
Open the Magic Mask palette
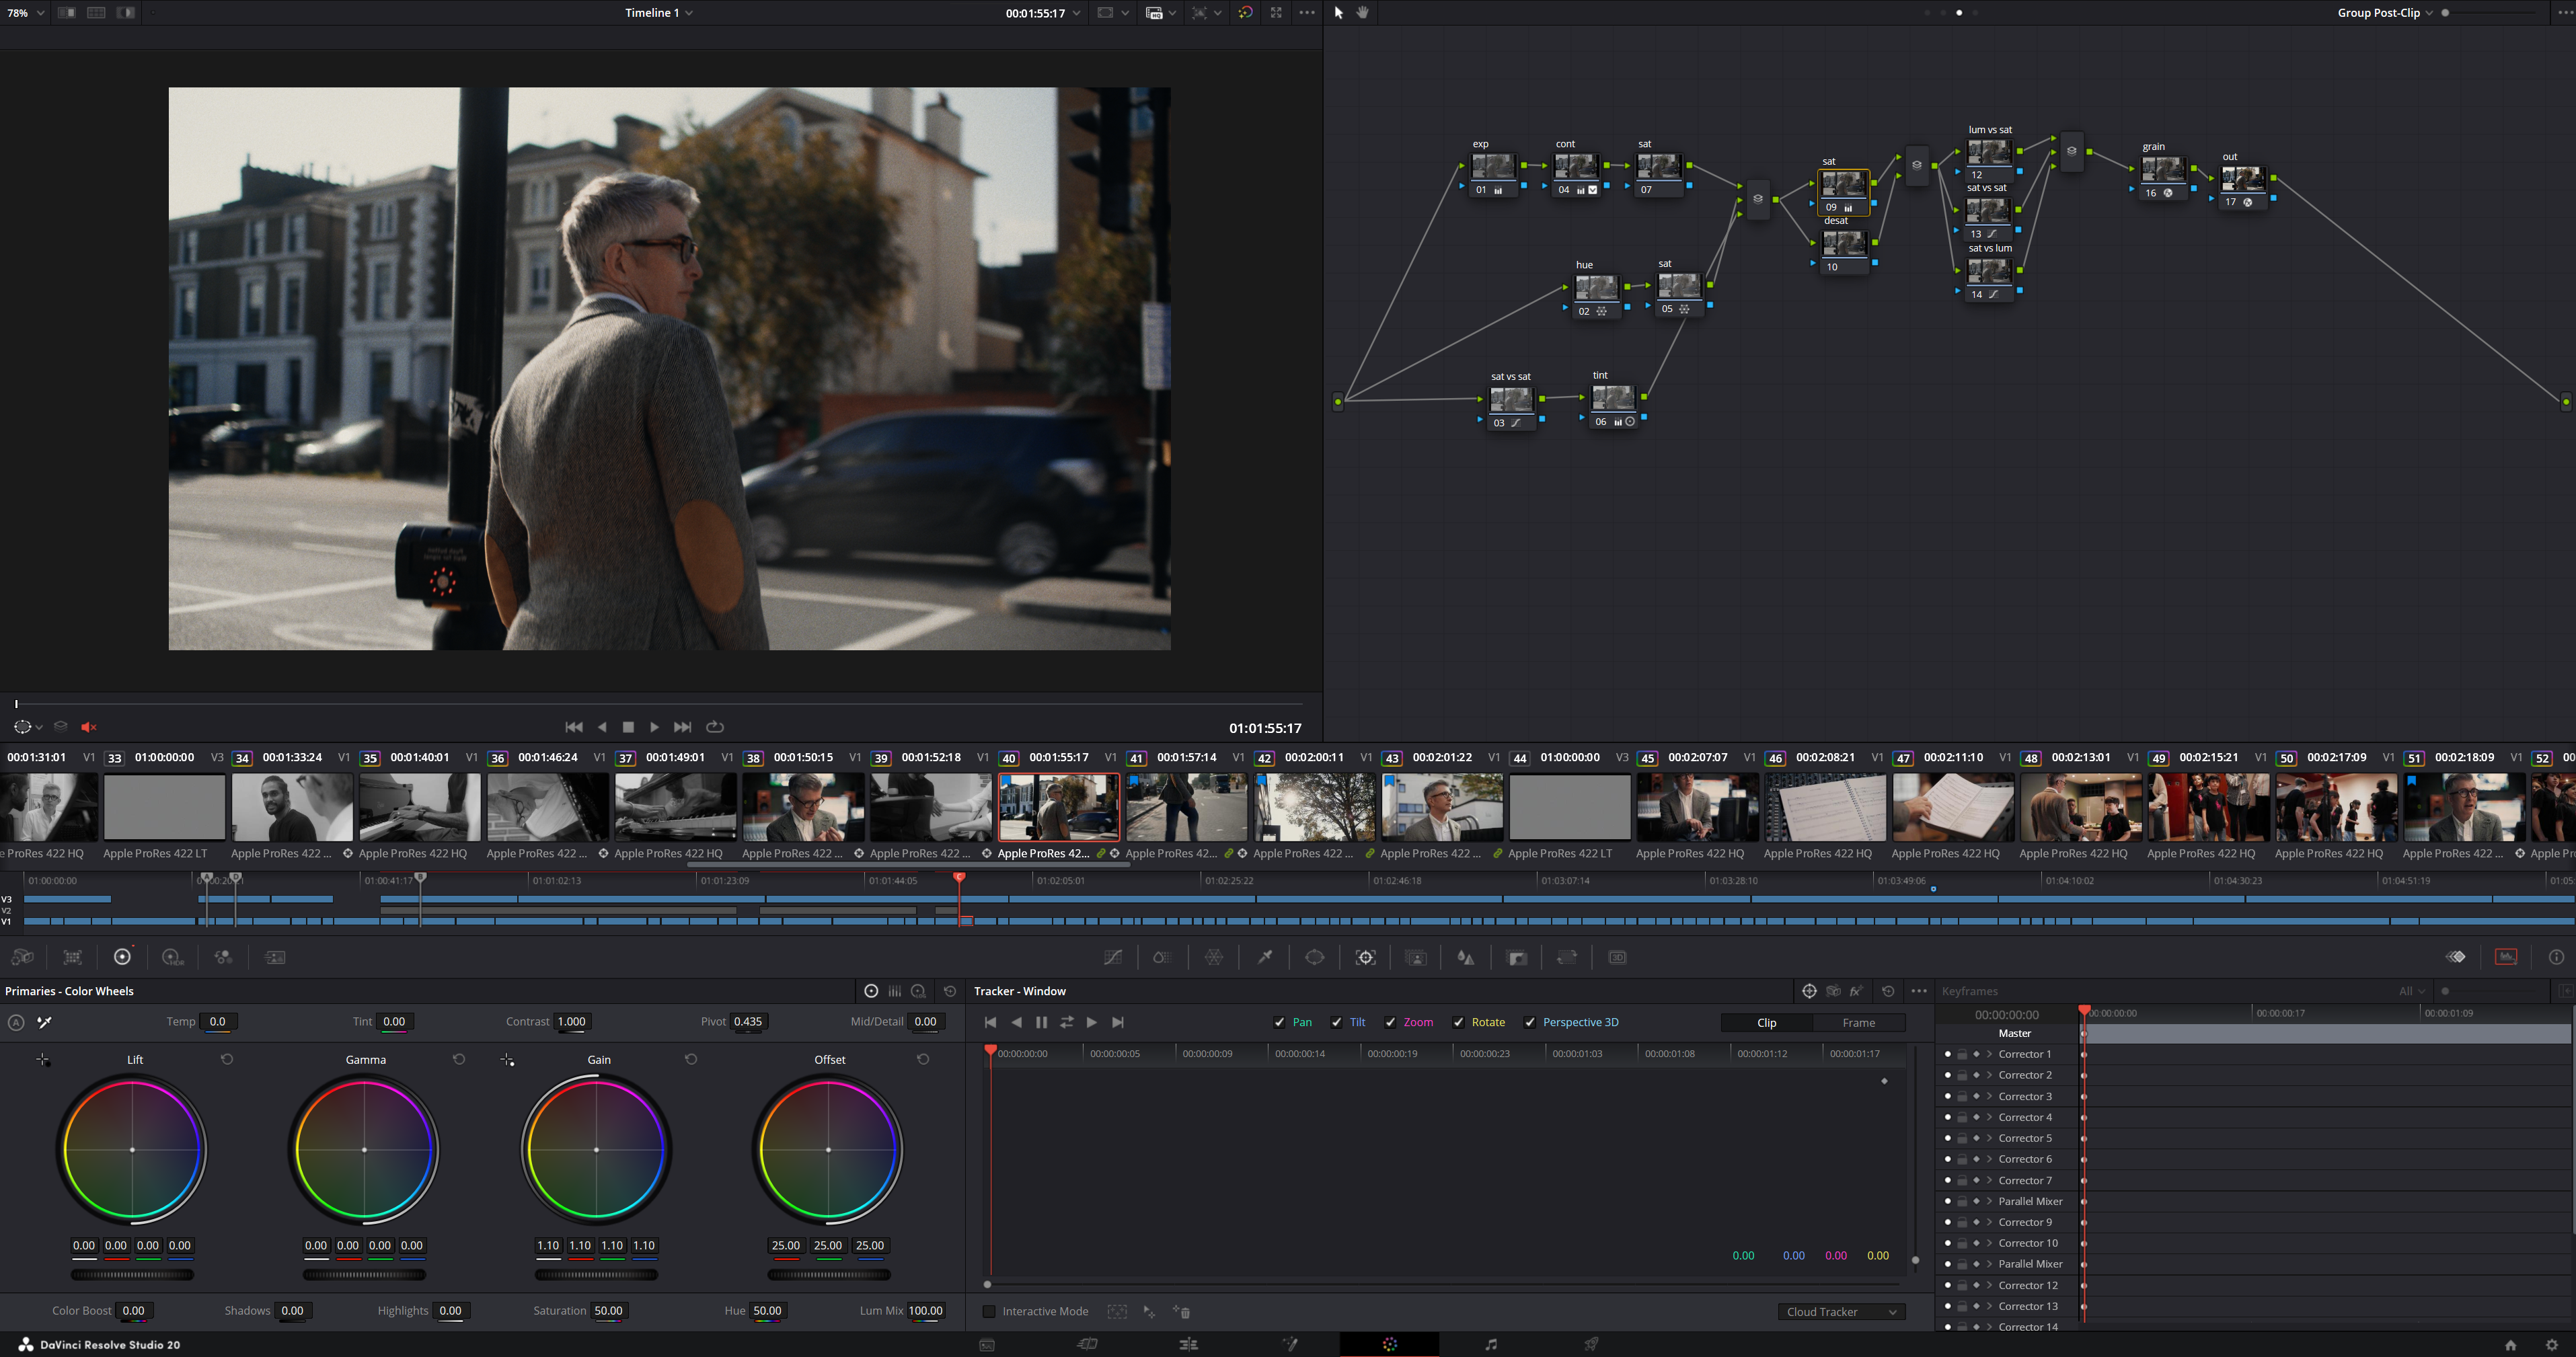point(1416,957)
